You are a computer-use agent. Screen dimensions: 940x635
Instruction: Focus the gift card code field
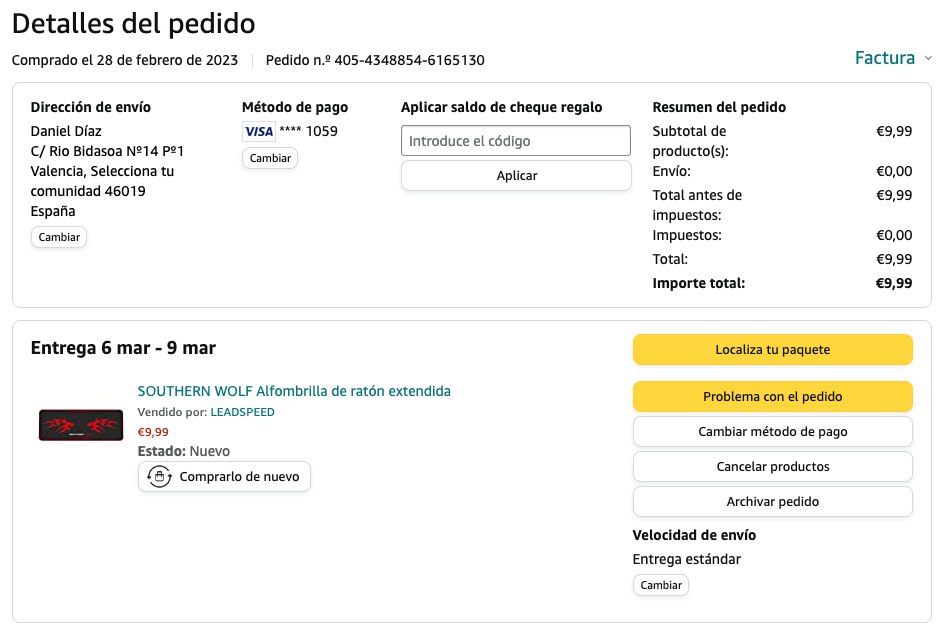[x=516, y=141]
